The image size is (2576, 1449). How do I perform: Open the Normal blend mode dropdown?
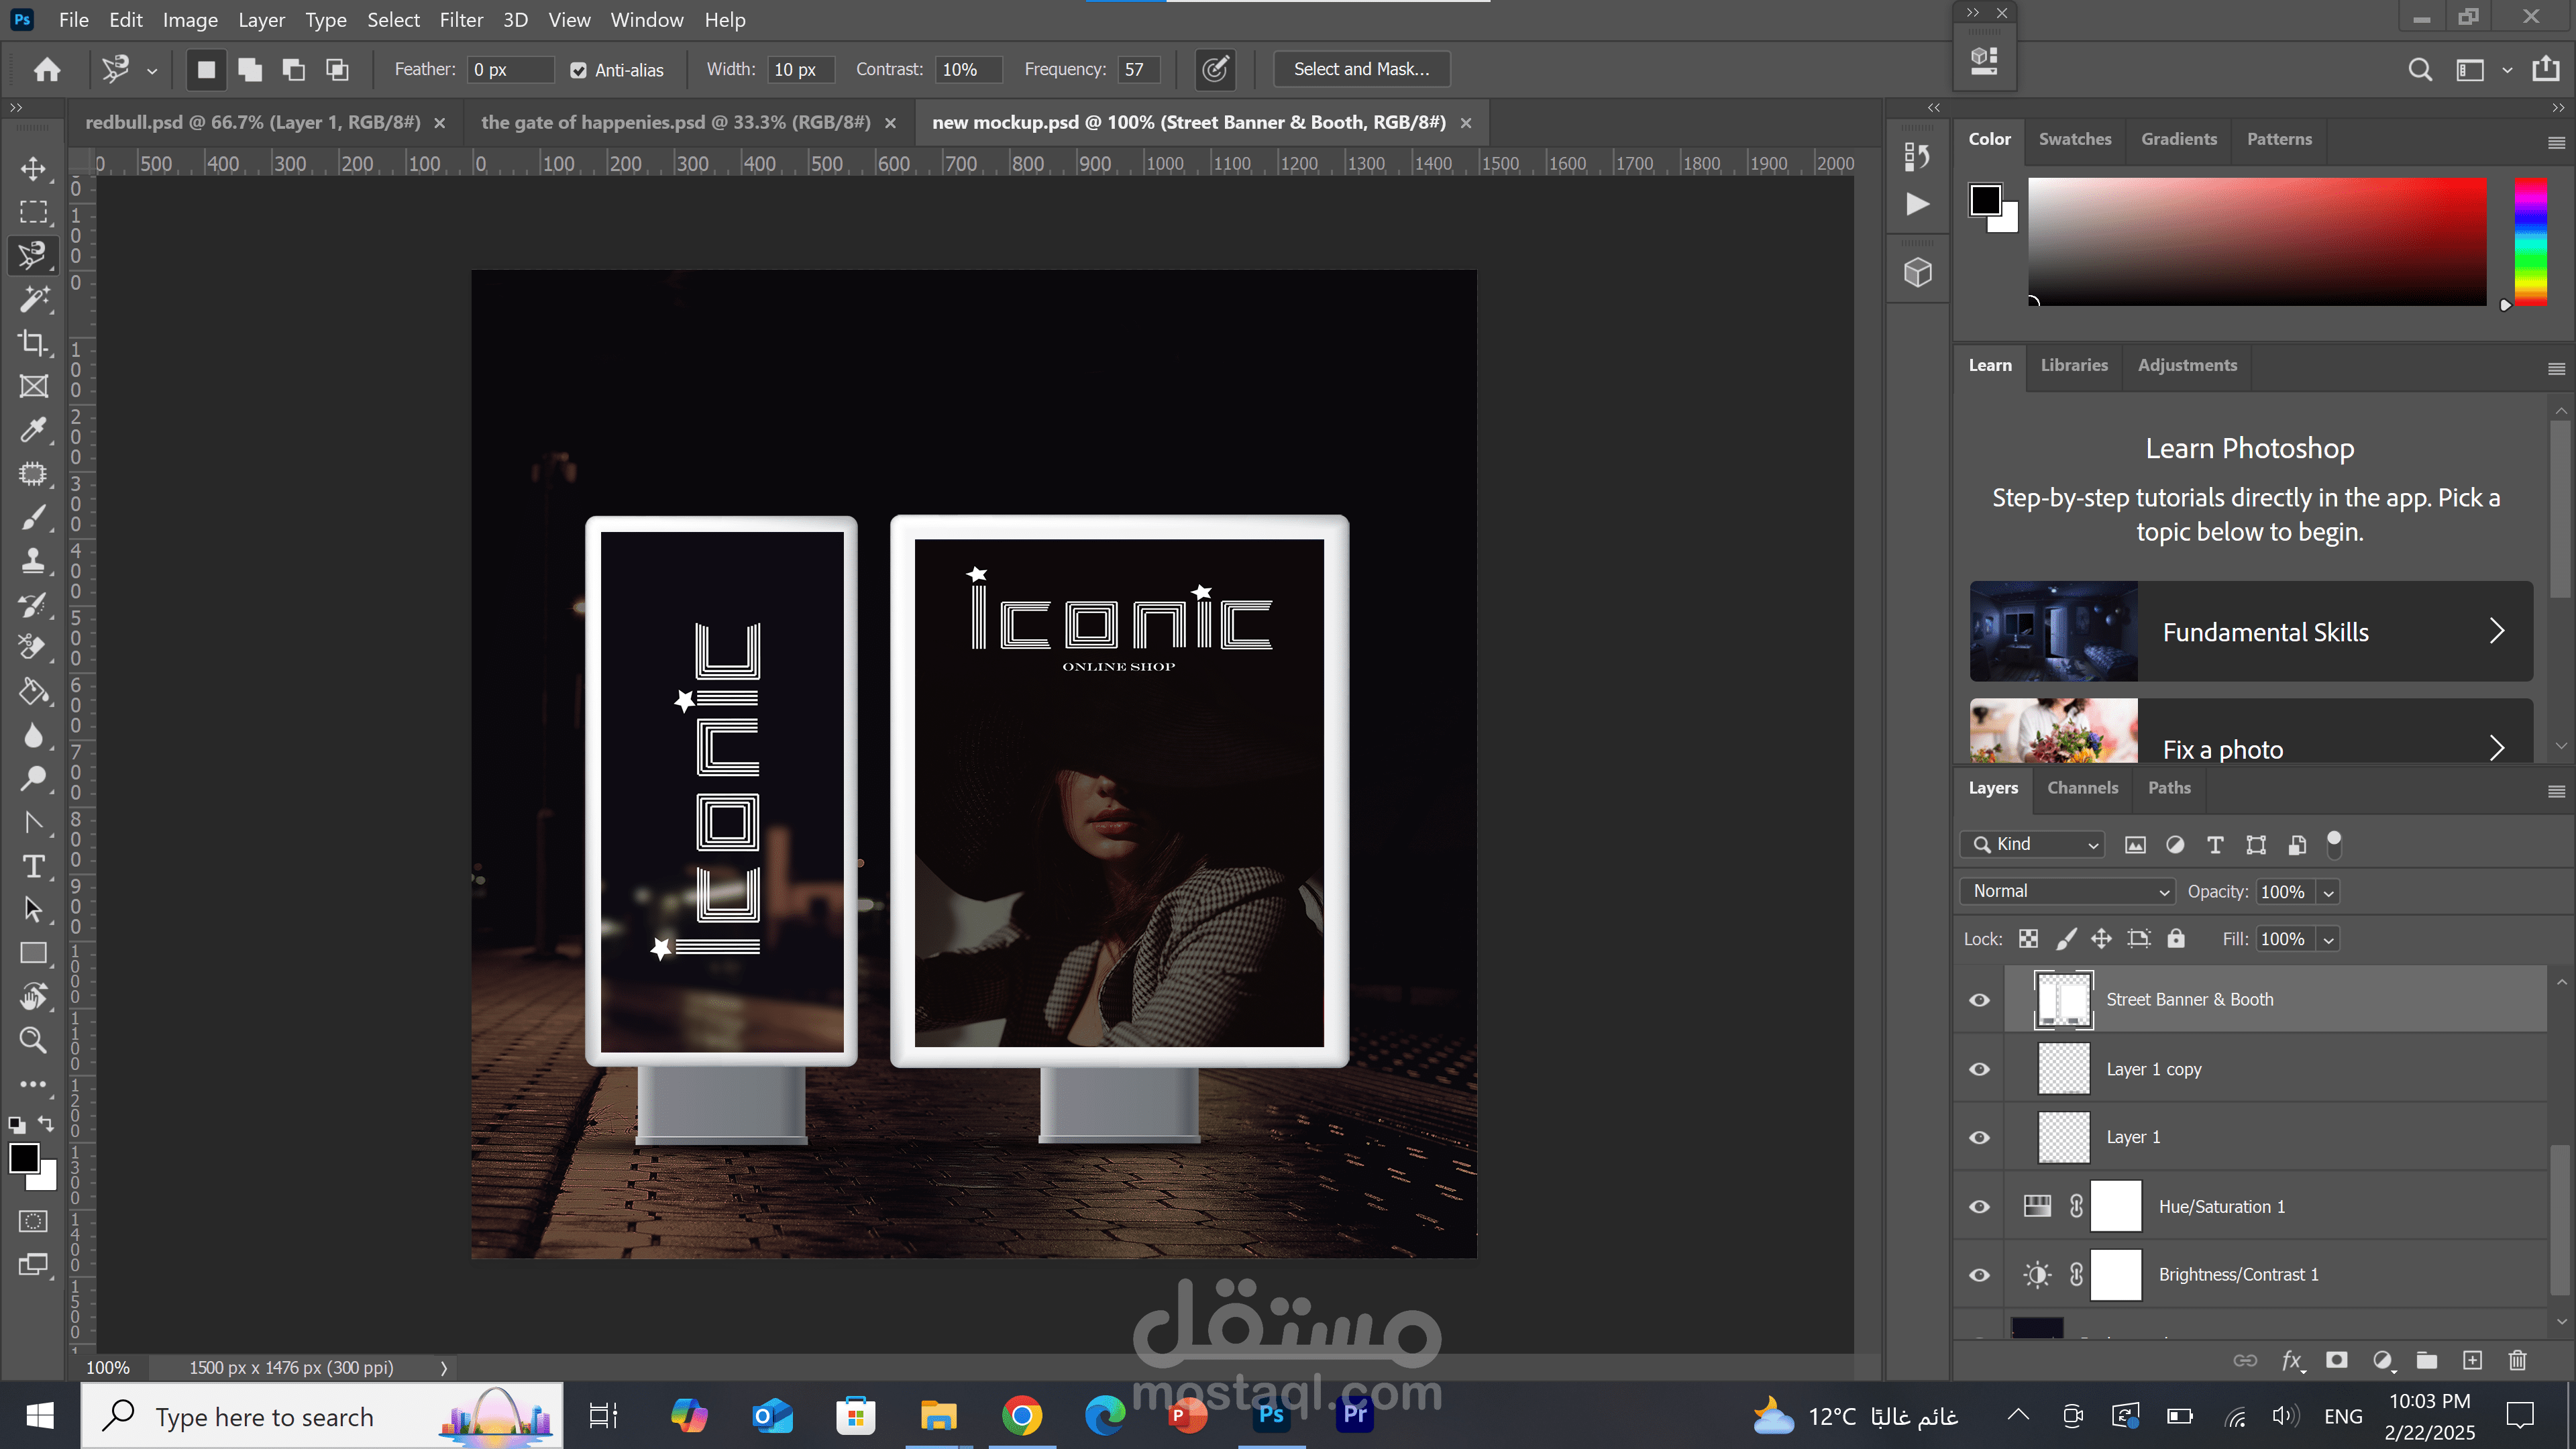click(x=2067, y=891)
